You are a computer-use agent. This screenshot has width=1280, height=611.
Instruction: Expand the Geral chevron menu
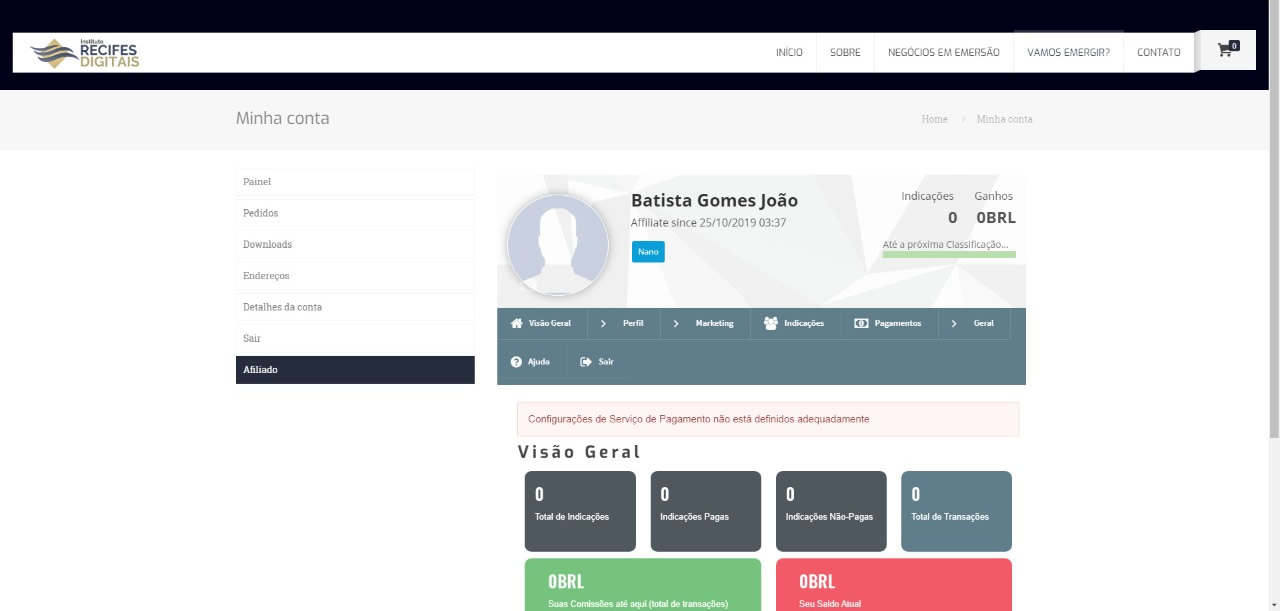point(954,324)
